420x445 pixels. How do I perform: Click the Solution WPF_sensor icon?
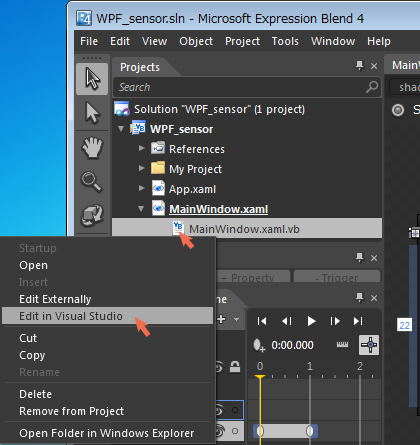coord(122,109)
